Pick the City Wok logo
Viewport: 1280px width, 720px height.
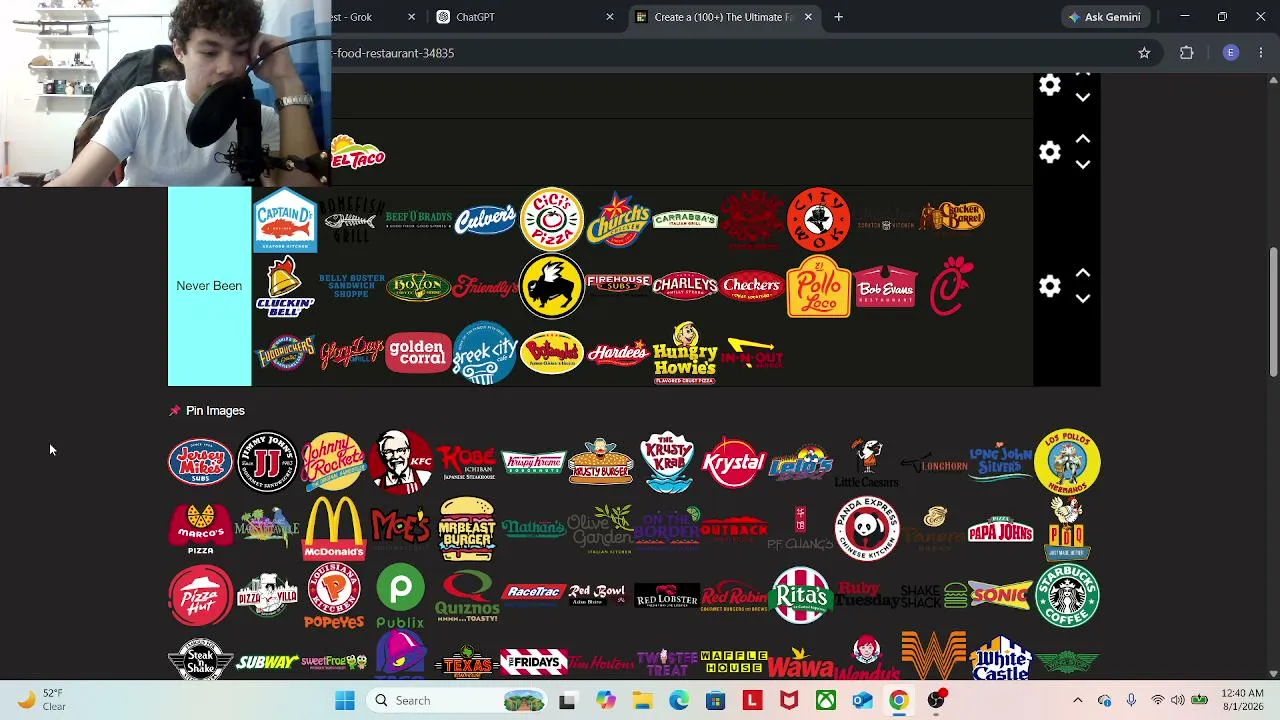tap(818, 219)
